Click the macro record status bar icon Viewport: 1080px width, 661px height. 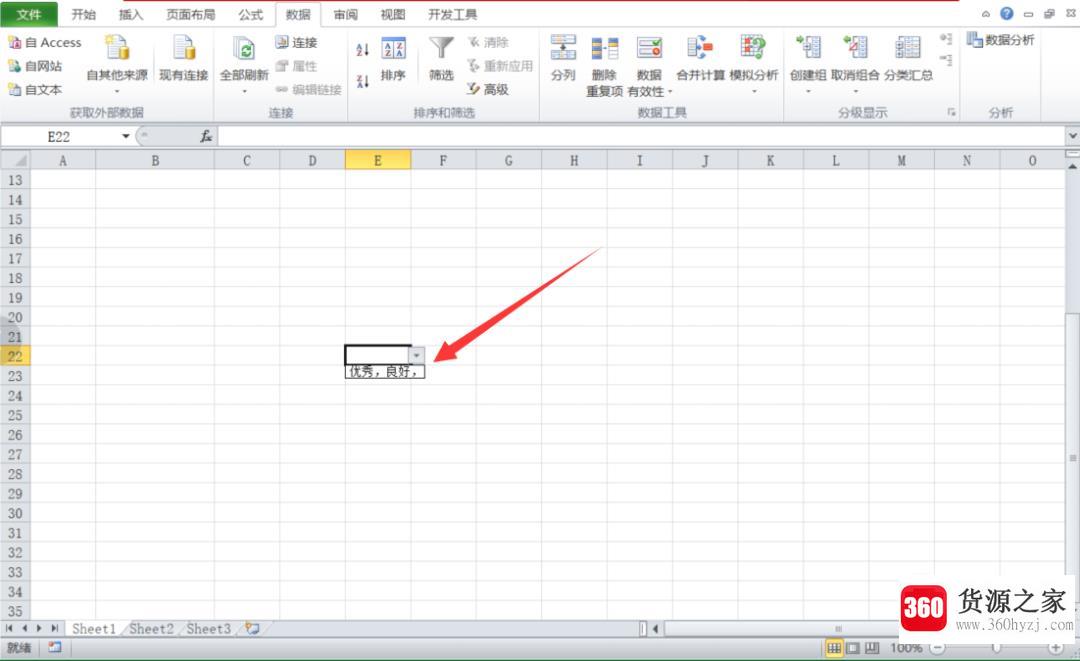tap(54, 647)
